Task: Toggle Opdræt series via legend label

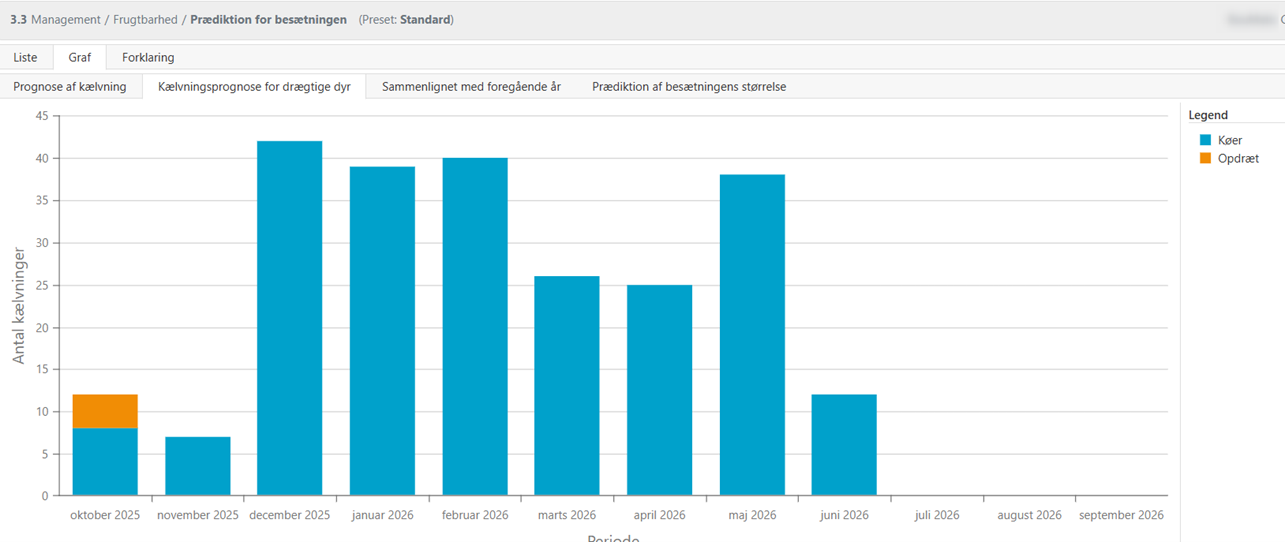Action: point(1238,158)
